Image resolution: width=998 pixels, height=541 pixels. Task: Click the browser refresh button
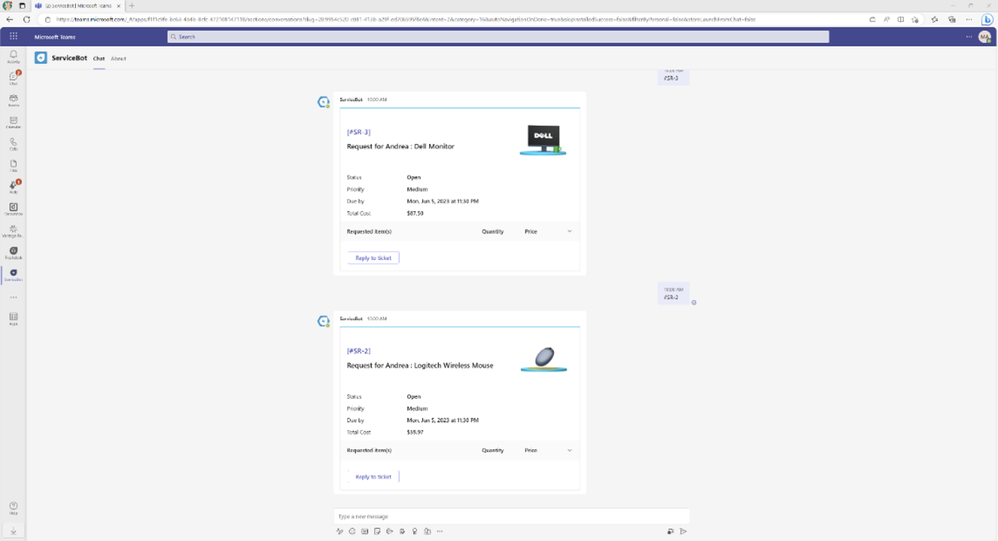pyautogui.click(x=27, y=19)
